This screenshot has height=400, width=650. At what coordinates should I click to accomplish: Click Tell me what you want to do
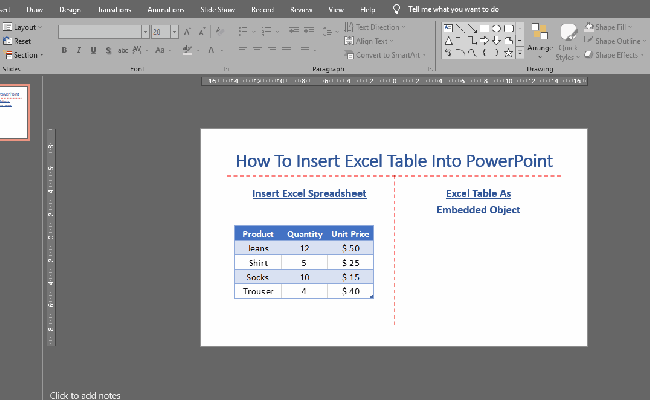point(453,9)
